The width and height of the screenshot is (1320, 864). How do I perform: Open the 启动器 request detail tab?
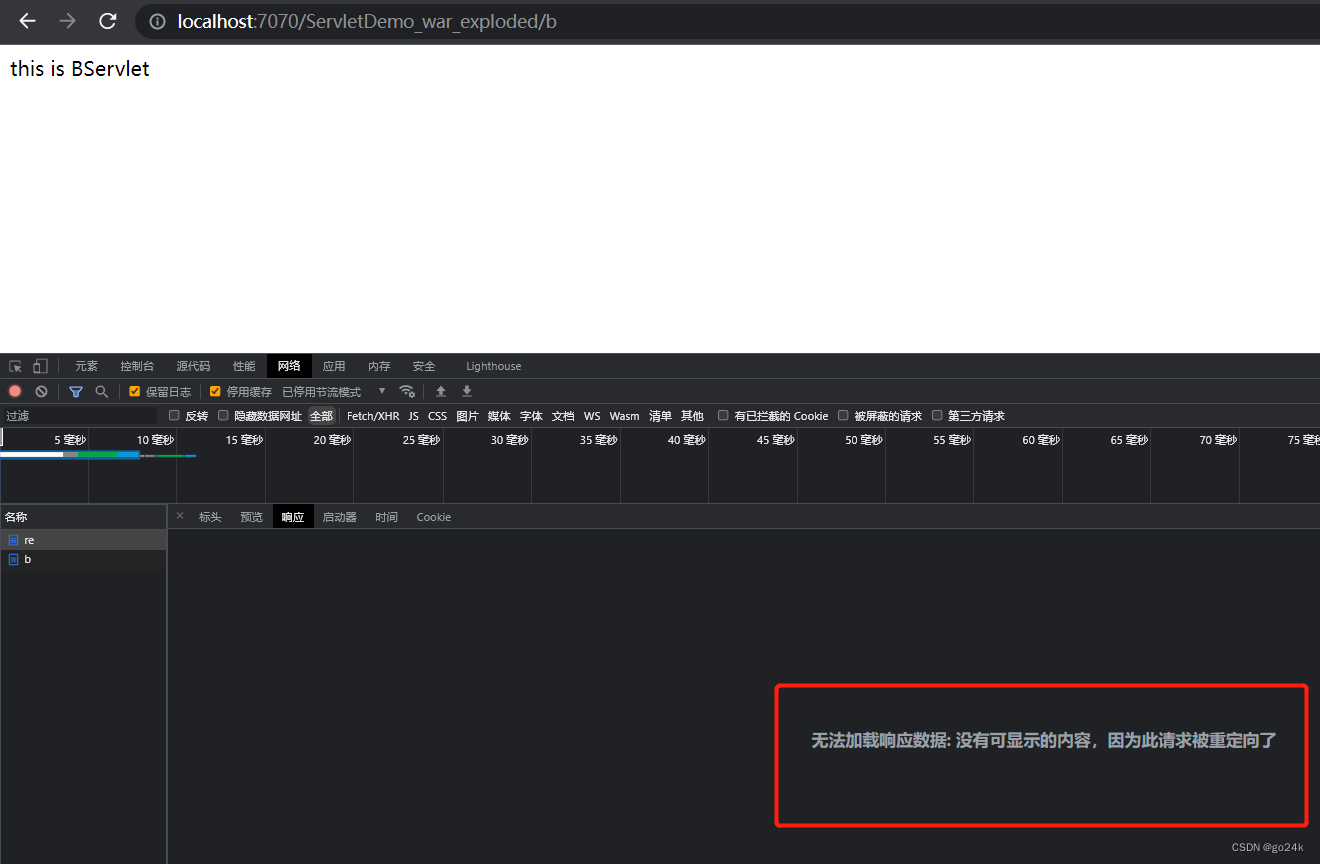(x=340, y=517)
